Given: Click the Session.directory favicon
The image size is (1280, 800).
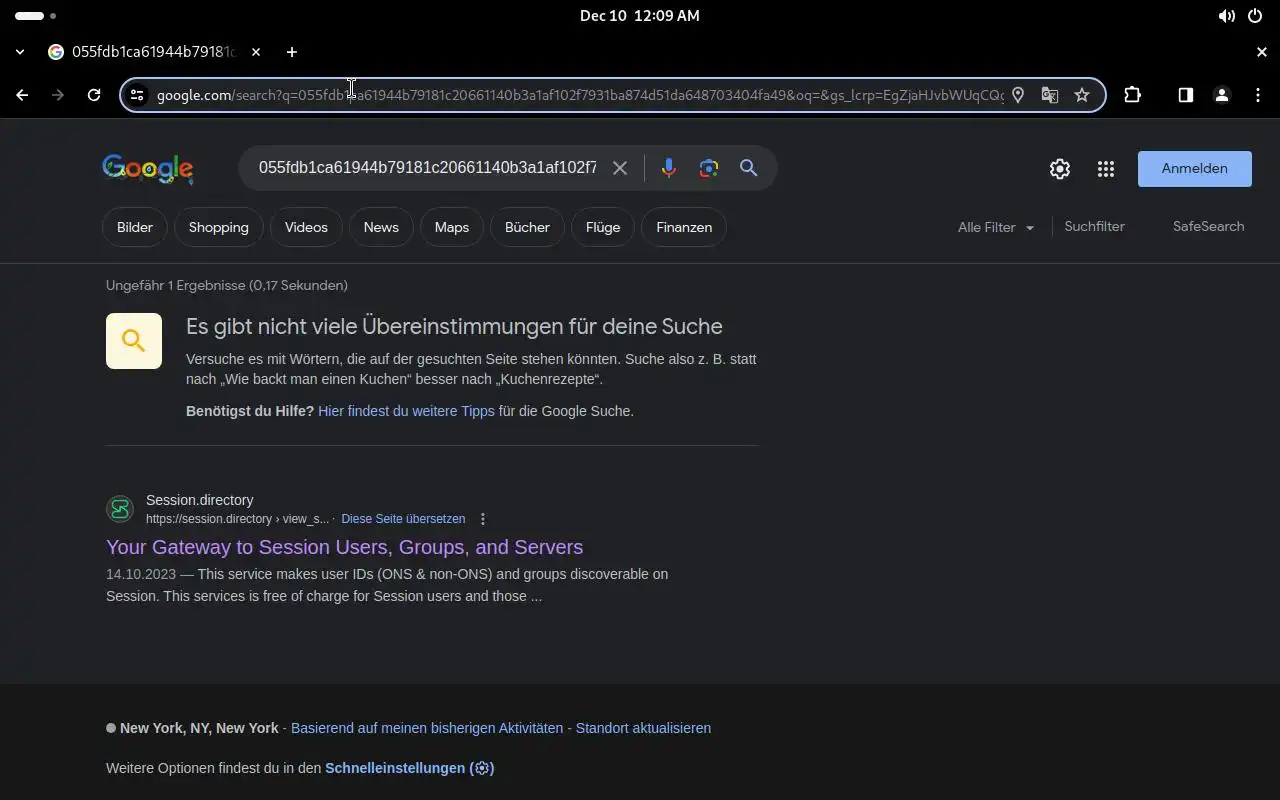Looking at the screenshot, I should coord(120,509).
